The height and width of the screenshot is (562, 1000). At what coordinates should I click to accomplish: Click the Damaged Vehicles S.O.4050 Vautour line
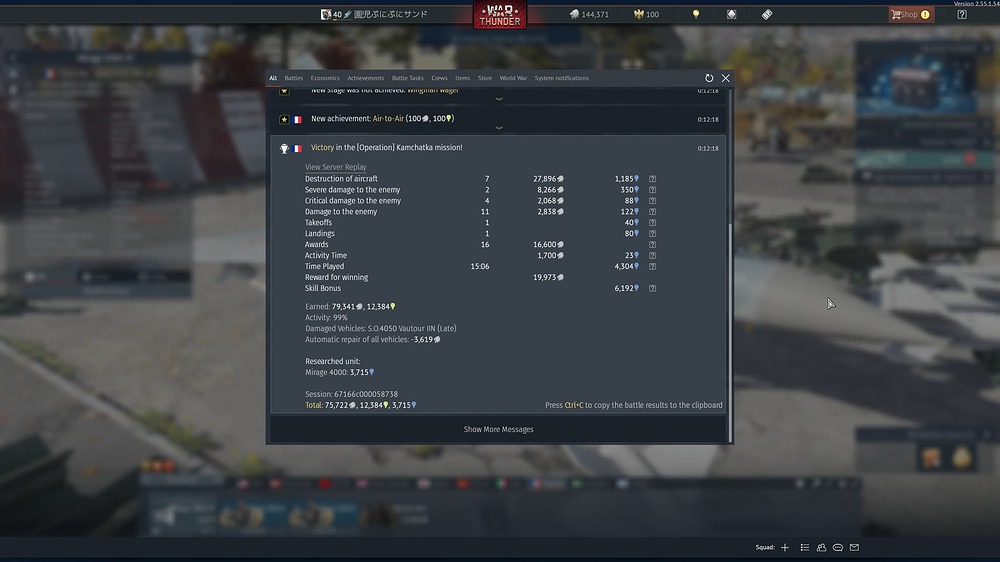pyautogui.click(x=381, y=329)
